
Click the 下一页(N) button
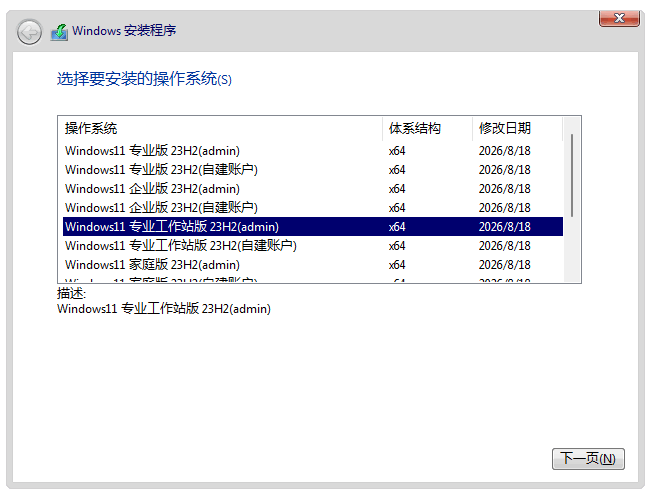click(588, 459)
